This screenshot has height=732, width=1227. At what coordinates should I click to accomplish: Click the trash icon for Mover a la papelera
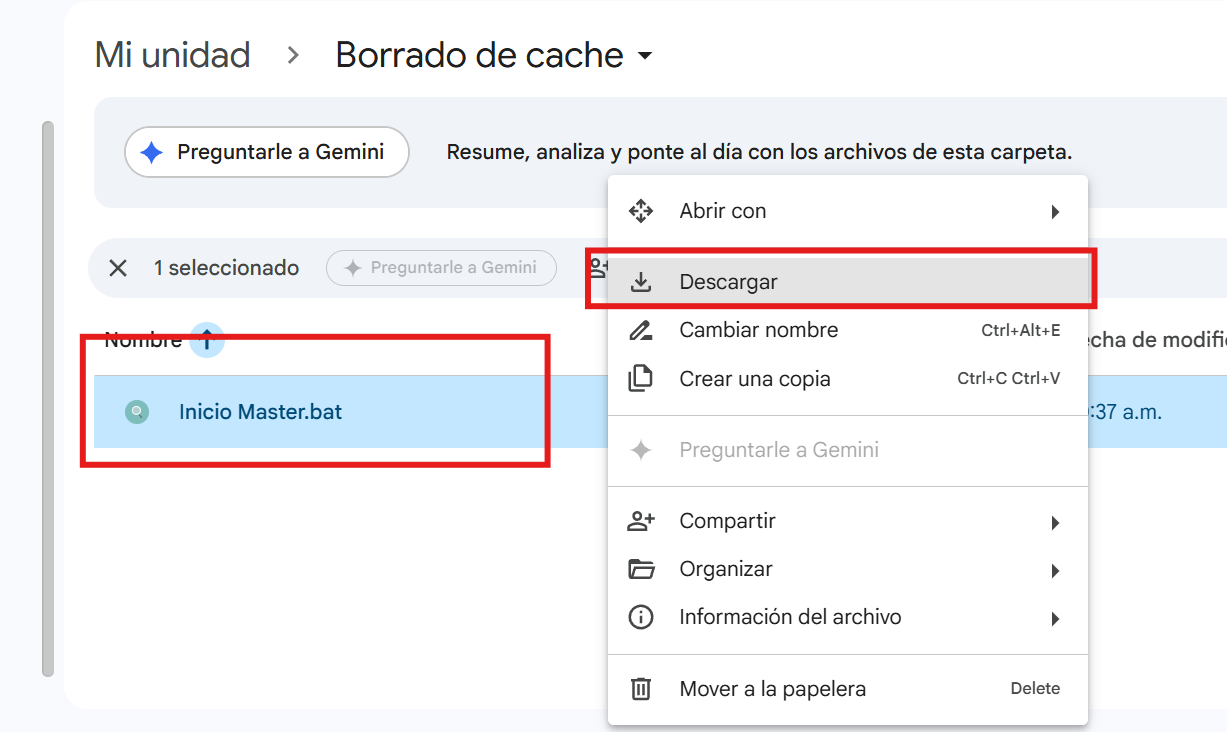coord(640,689)
